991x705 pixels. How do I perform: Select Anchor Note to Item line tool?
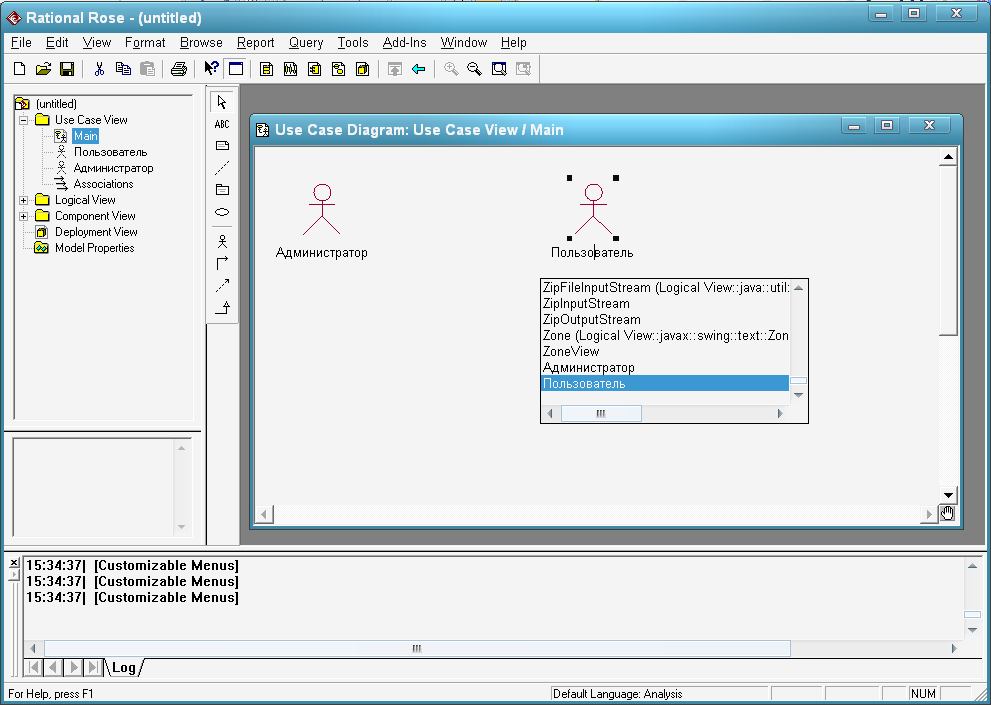coord(222,168)
